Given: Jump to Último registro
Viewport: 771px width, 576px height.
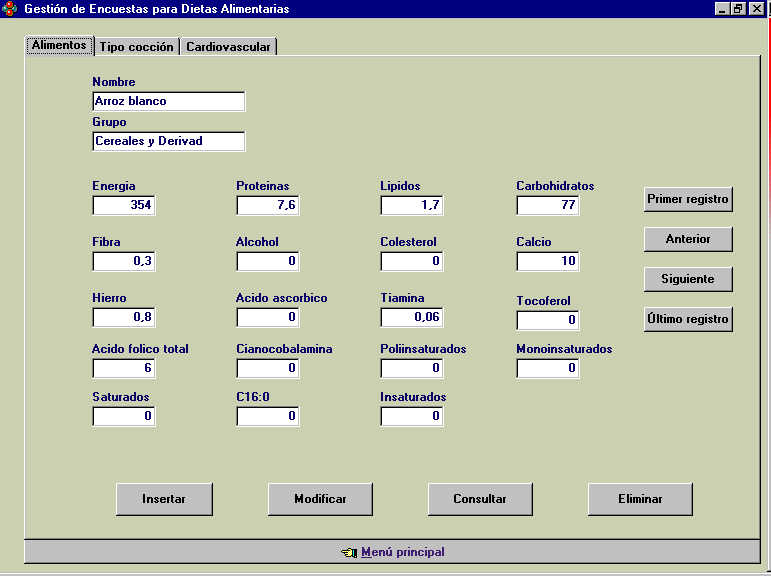Looking at the screenshot, I should 688,319.
